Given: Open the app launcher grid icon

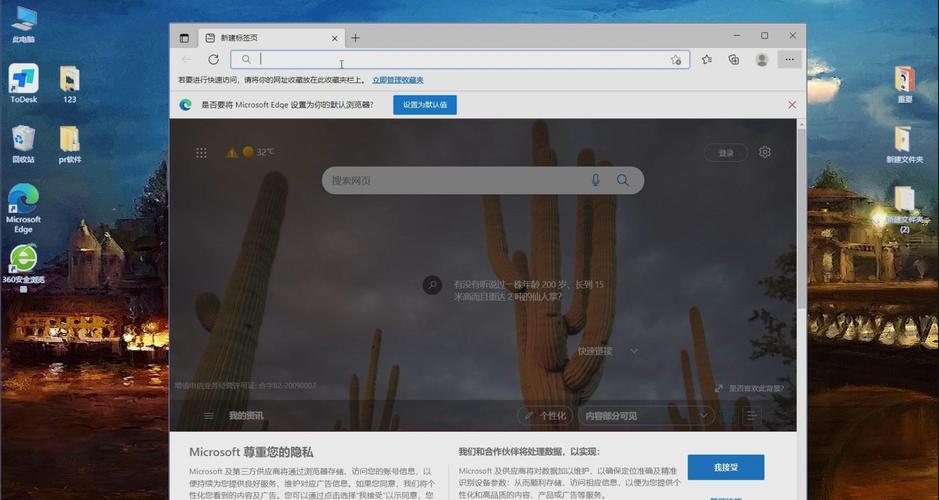Looking at the screenshot, I should tap(201, 153).
